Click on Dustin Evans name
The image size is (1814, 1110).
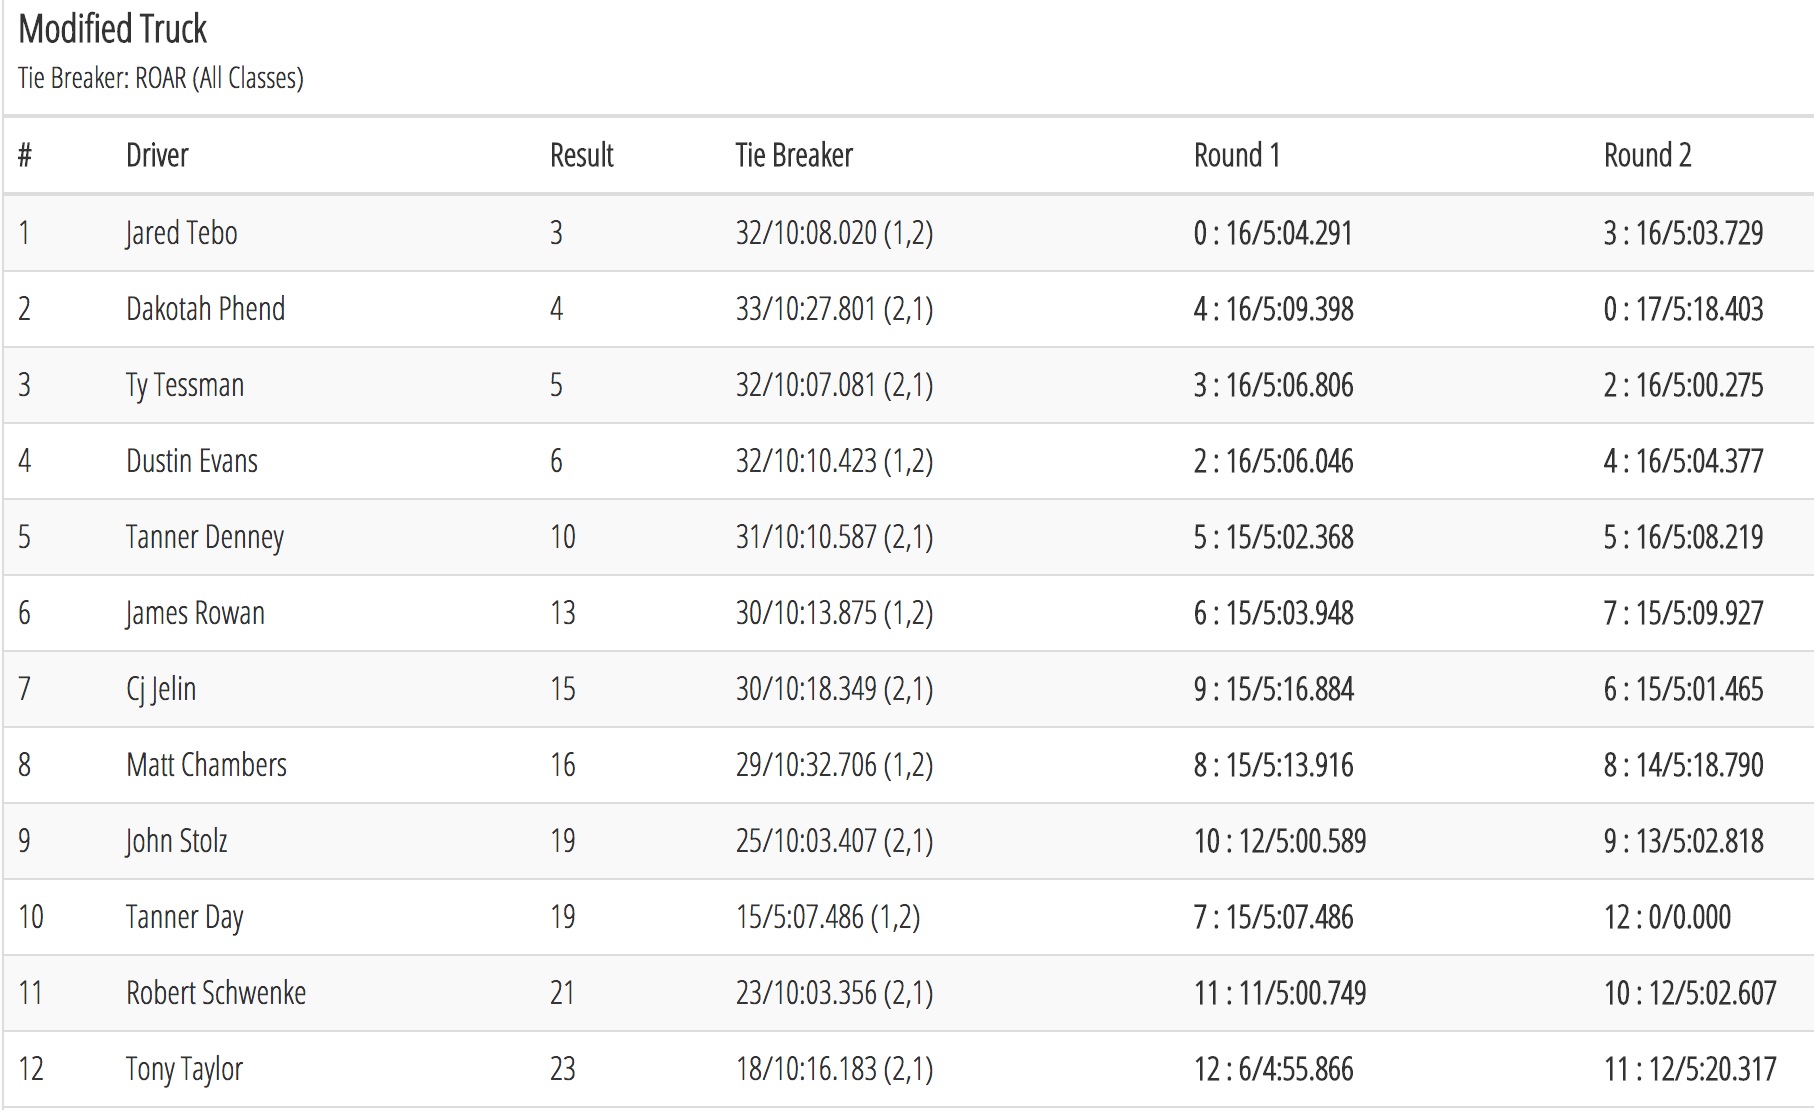tap(192, 461)
